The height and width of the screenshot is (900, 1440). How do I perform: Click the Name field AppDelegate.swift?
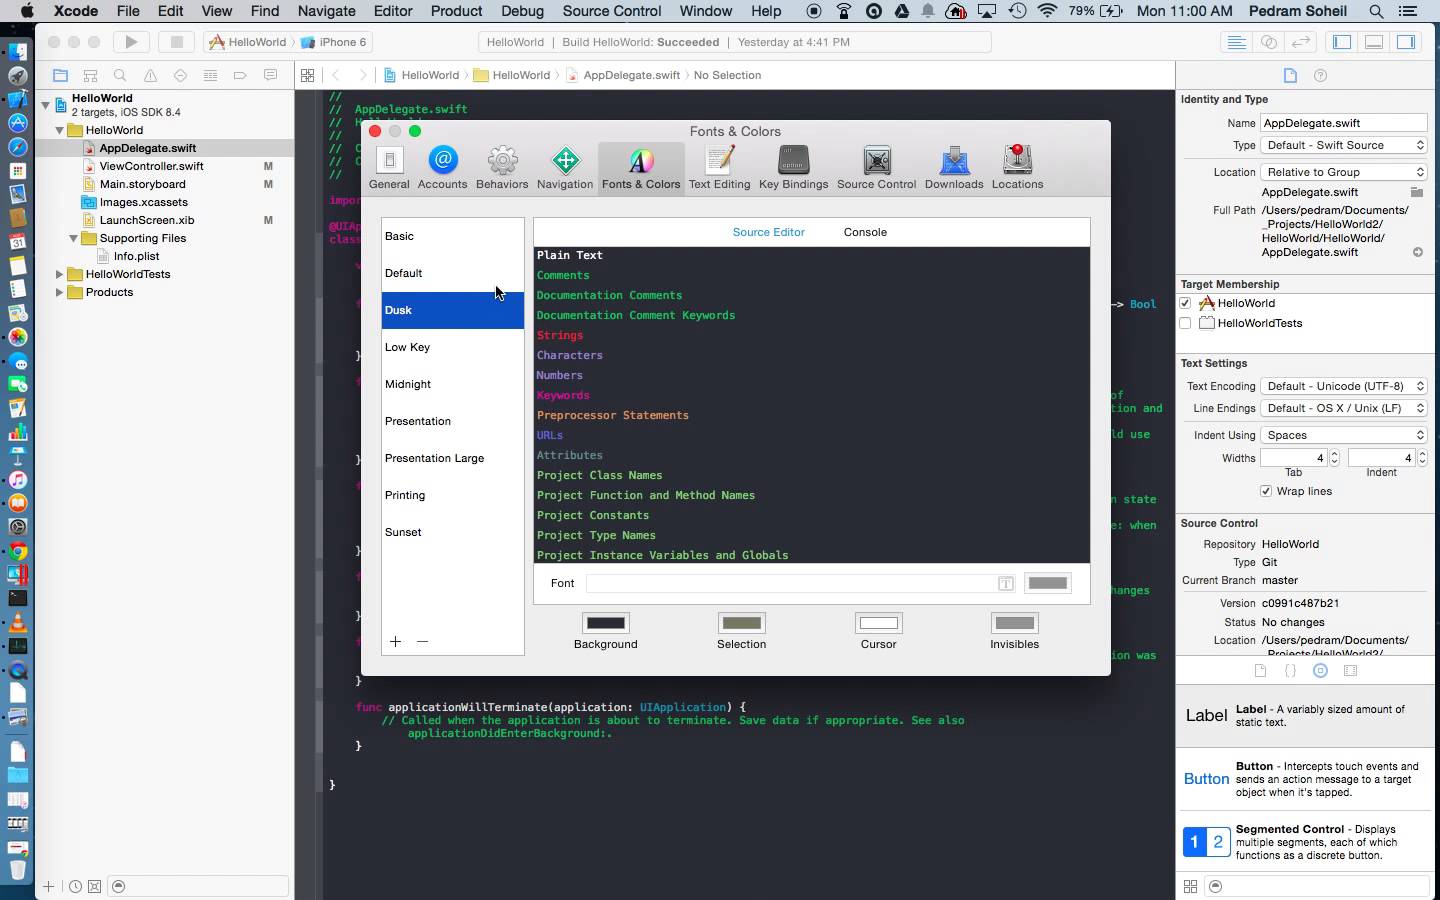point(1343,123)
